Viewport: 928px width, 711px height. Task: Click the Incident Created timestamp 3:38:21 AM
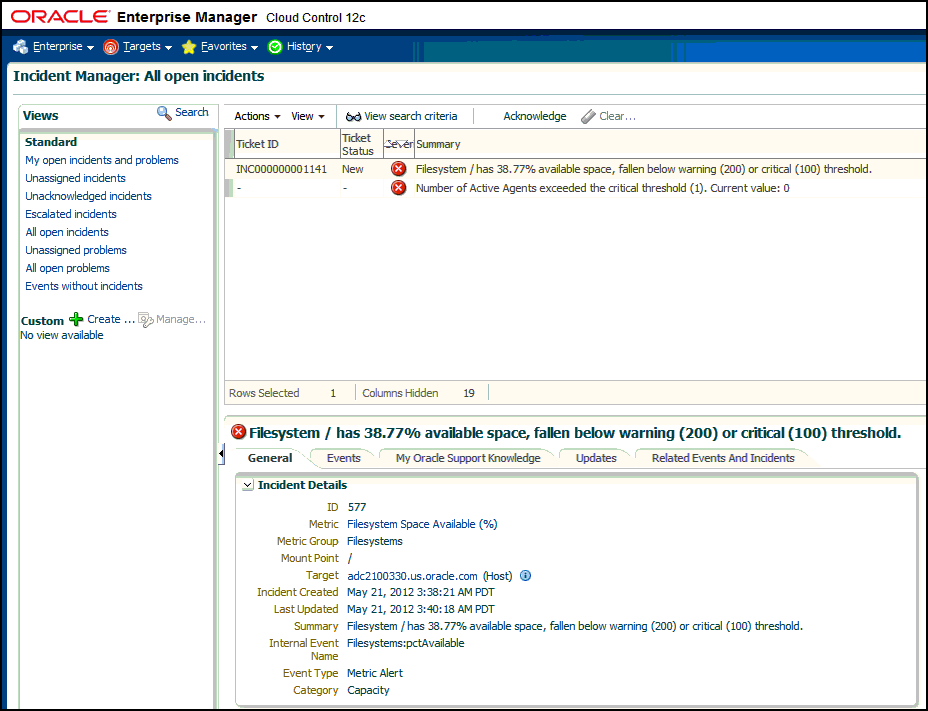(421, 593)
